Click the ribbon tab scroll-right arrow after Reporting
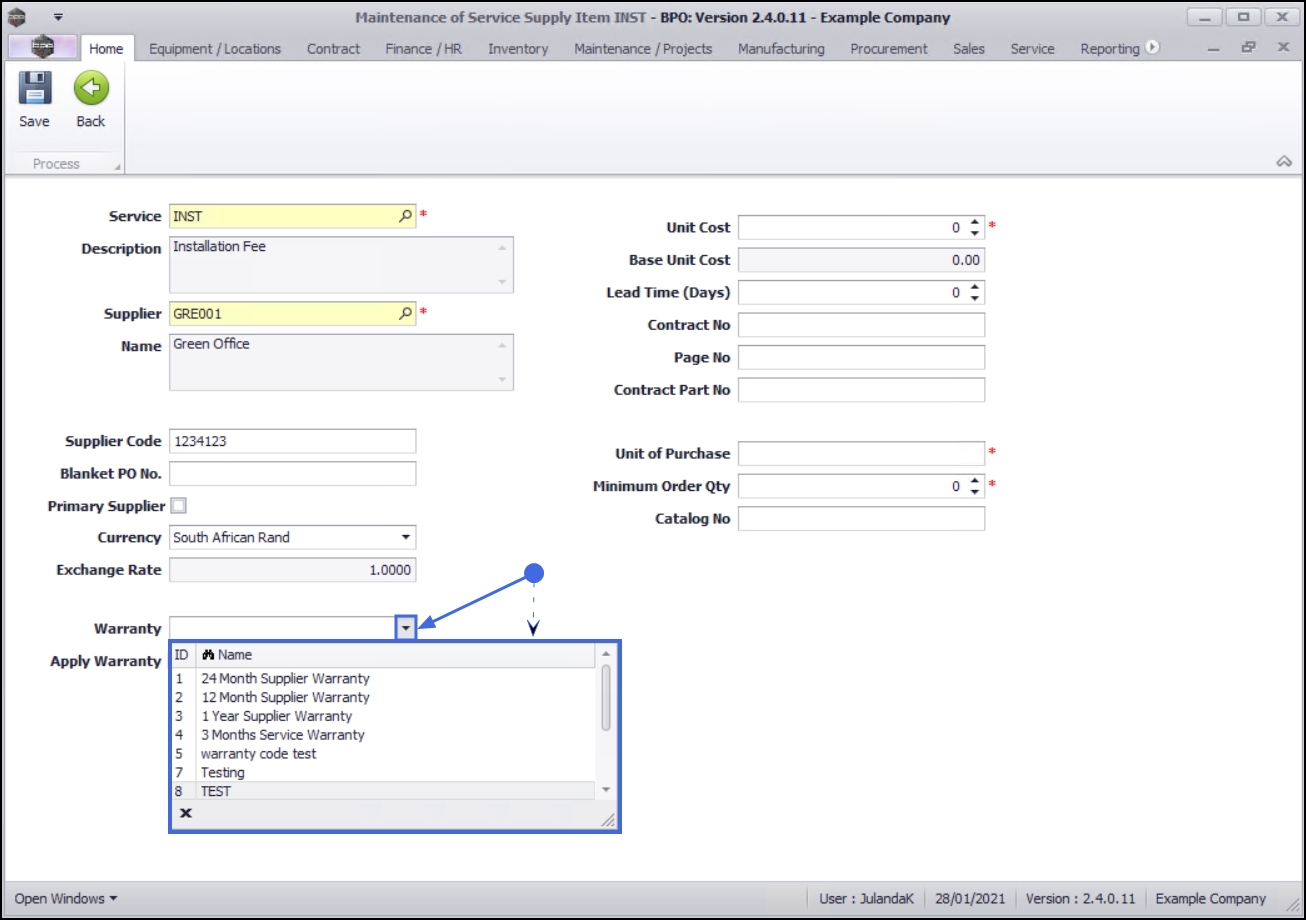Image resolution: width=1306 pixels, height=920 pixels. 1152,48
